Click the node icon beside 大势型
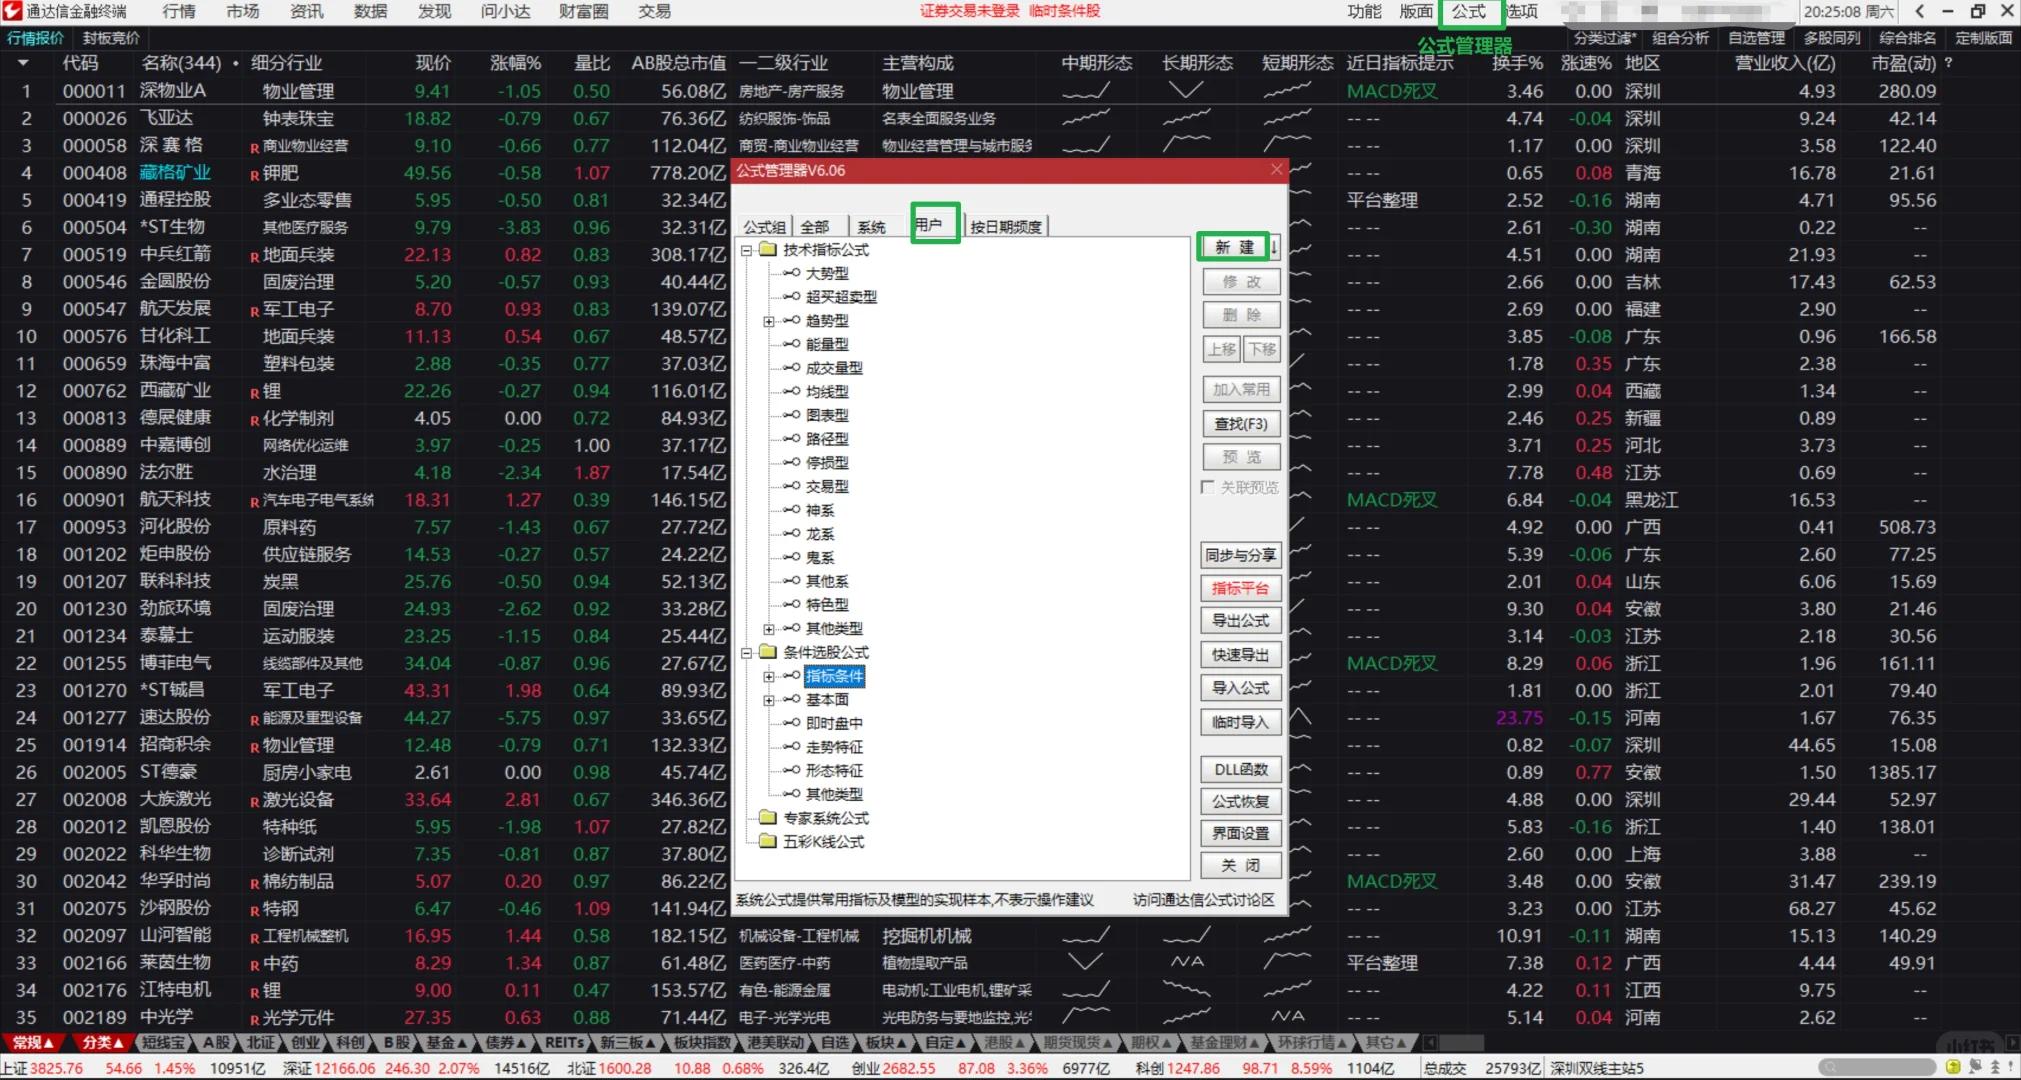This screenshot has height=1080, width=2021. click(x=792, y=273)
